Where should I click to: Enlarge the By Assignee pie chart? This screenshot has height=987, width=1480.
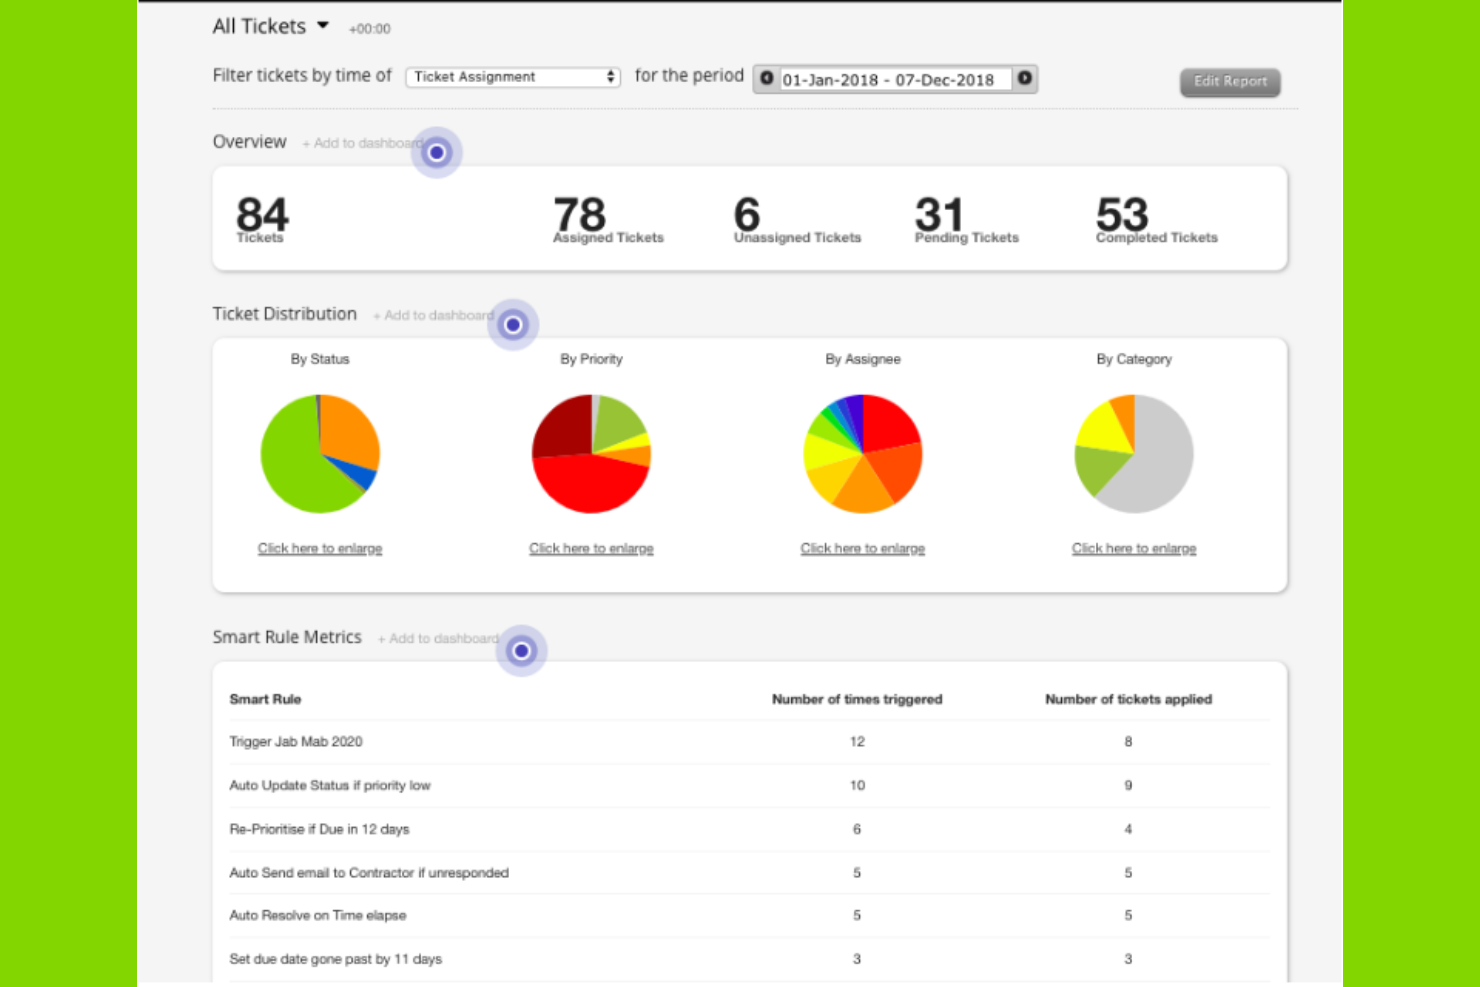point(862,548)
